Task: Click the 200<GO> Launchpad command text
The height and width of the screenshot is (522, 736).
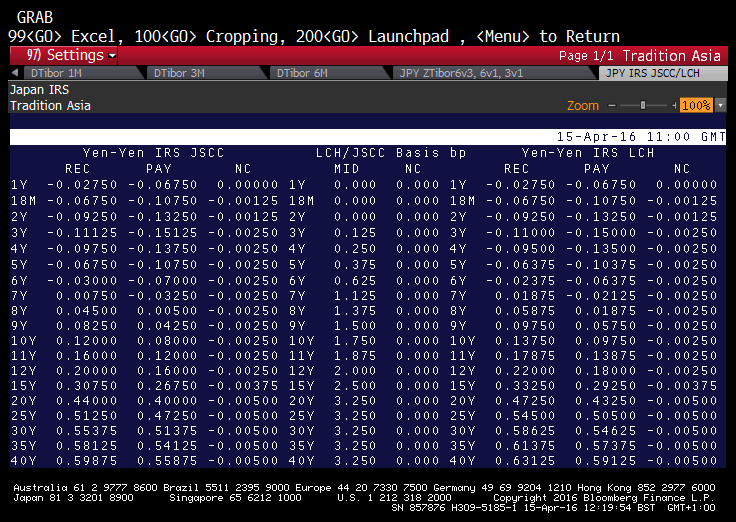Action: pyautogui.click(x=372, y=37)
